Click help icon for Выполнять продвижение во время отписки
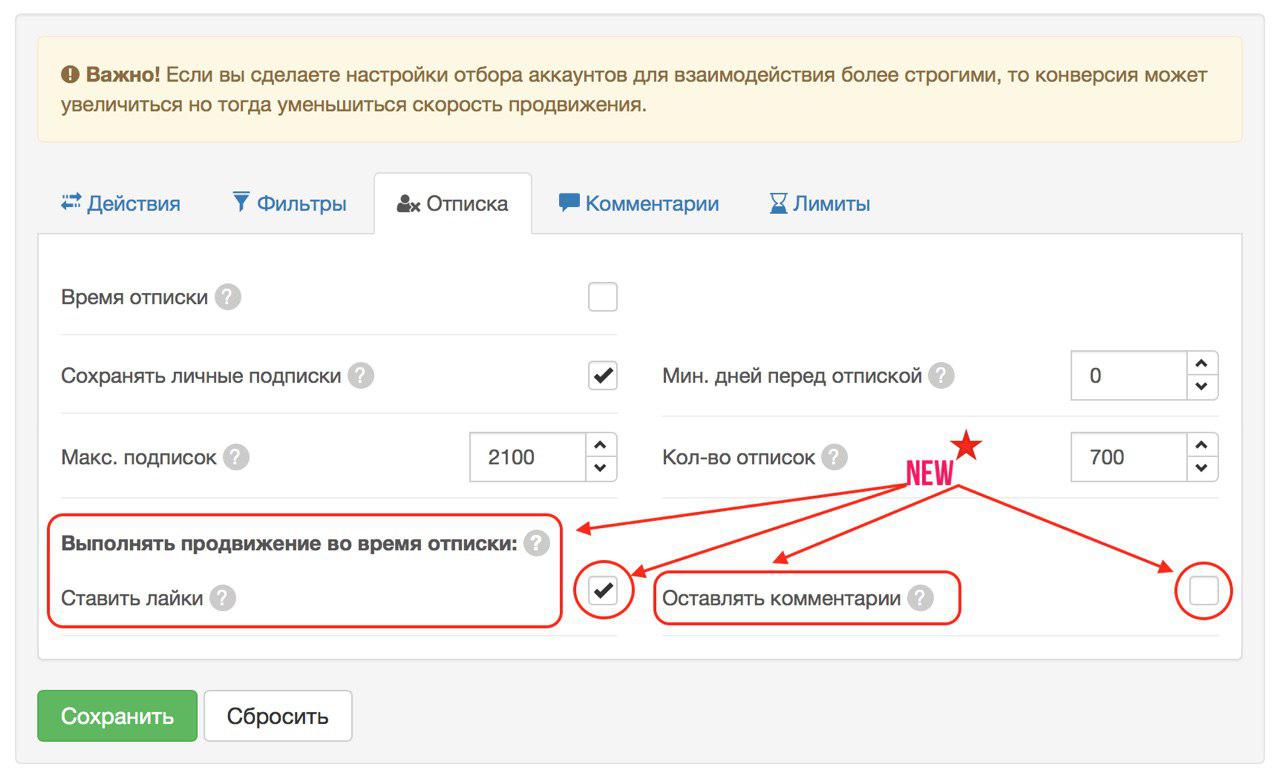Viewport: 1280px width, 779px height. pos(537,544)
